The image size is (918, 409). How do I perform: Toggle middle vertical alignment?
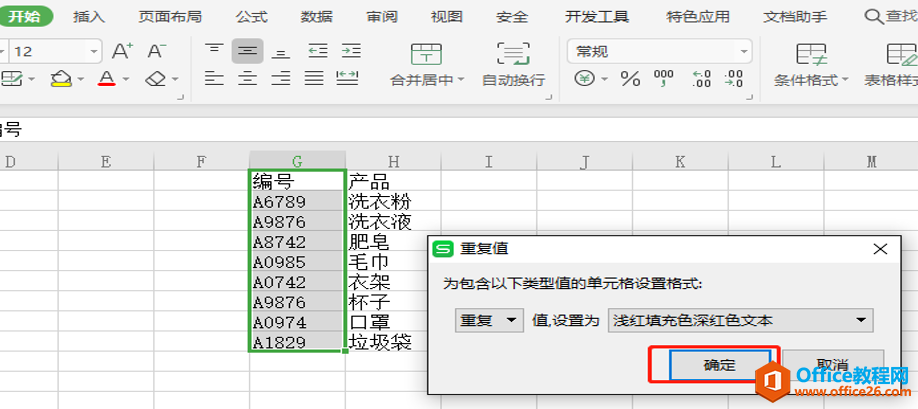pos(248,51)
